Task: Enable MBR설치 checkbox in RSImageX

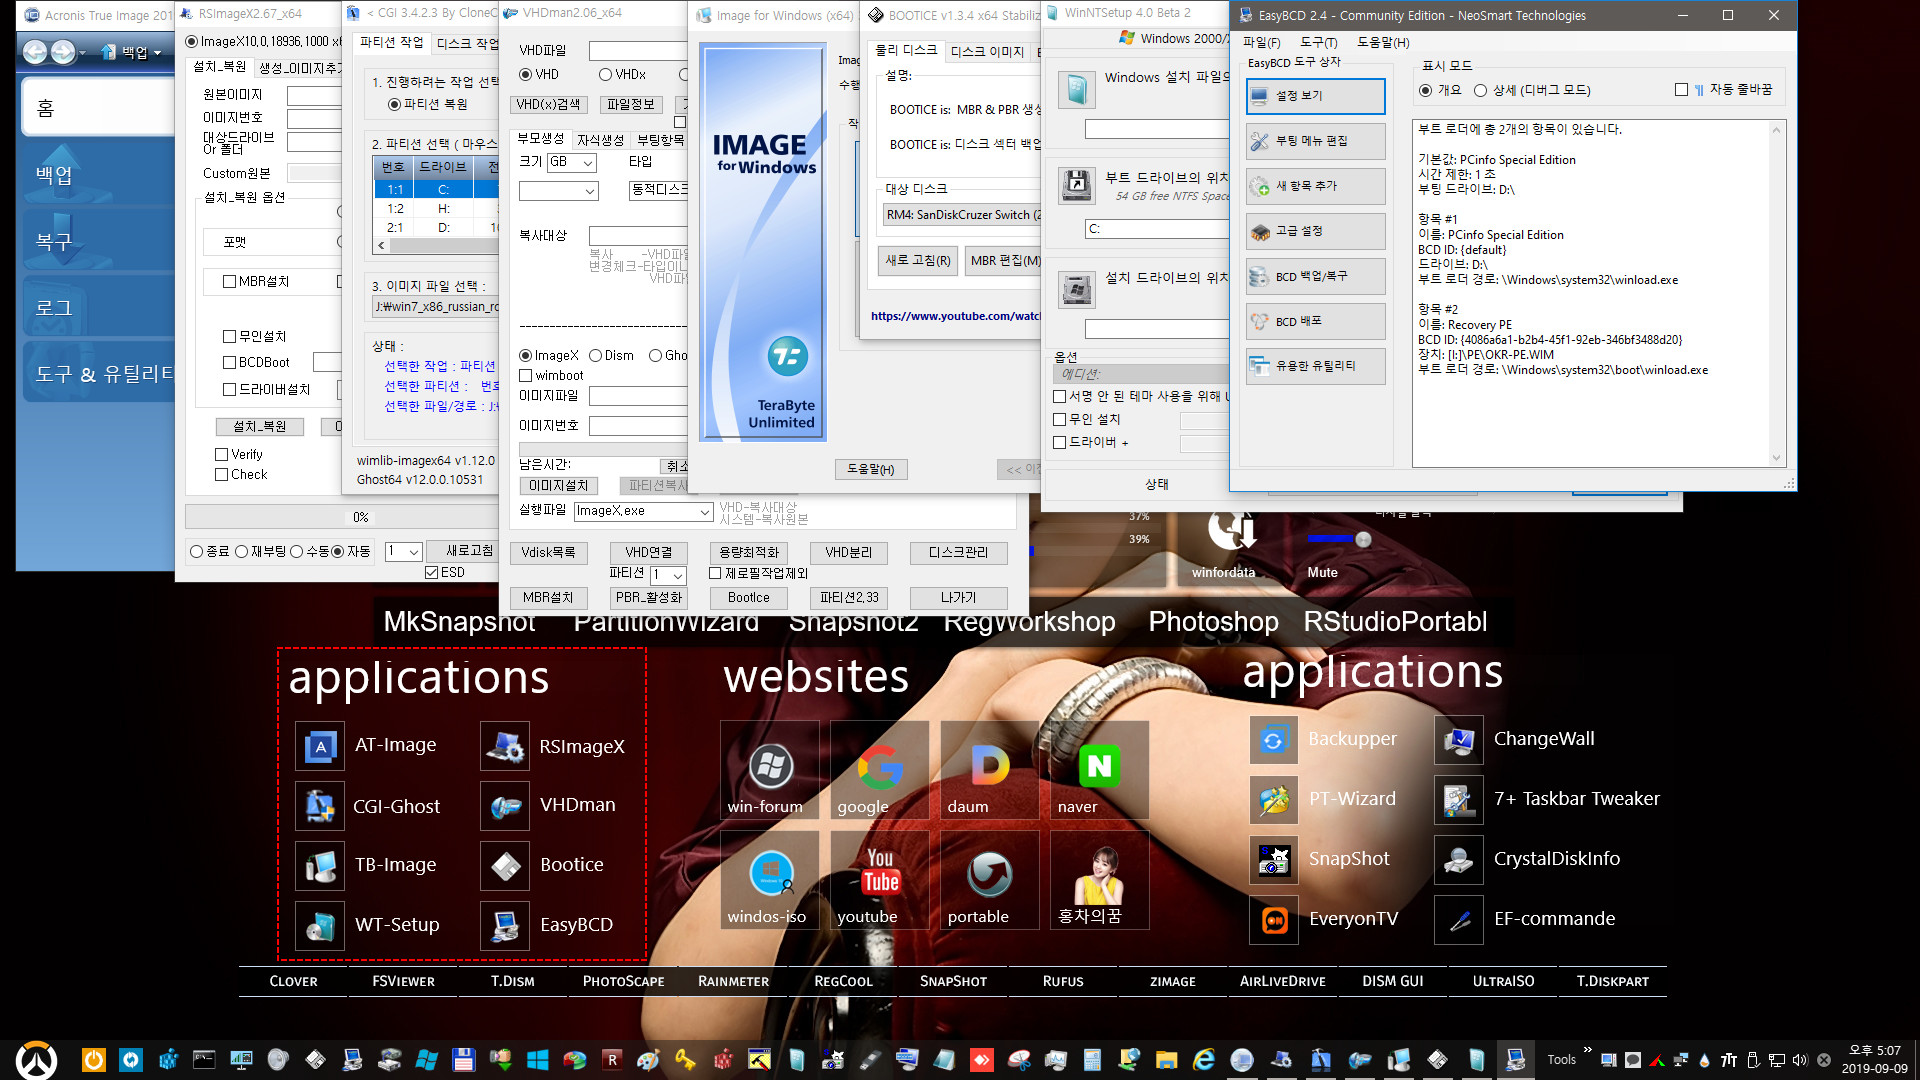Action: 229,282
